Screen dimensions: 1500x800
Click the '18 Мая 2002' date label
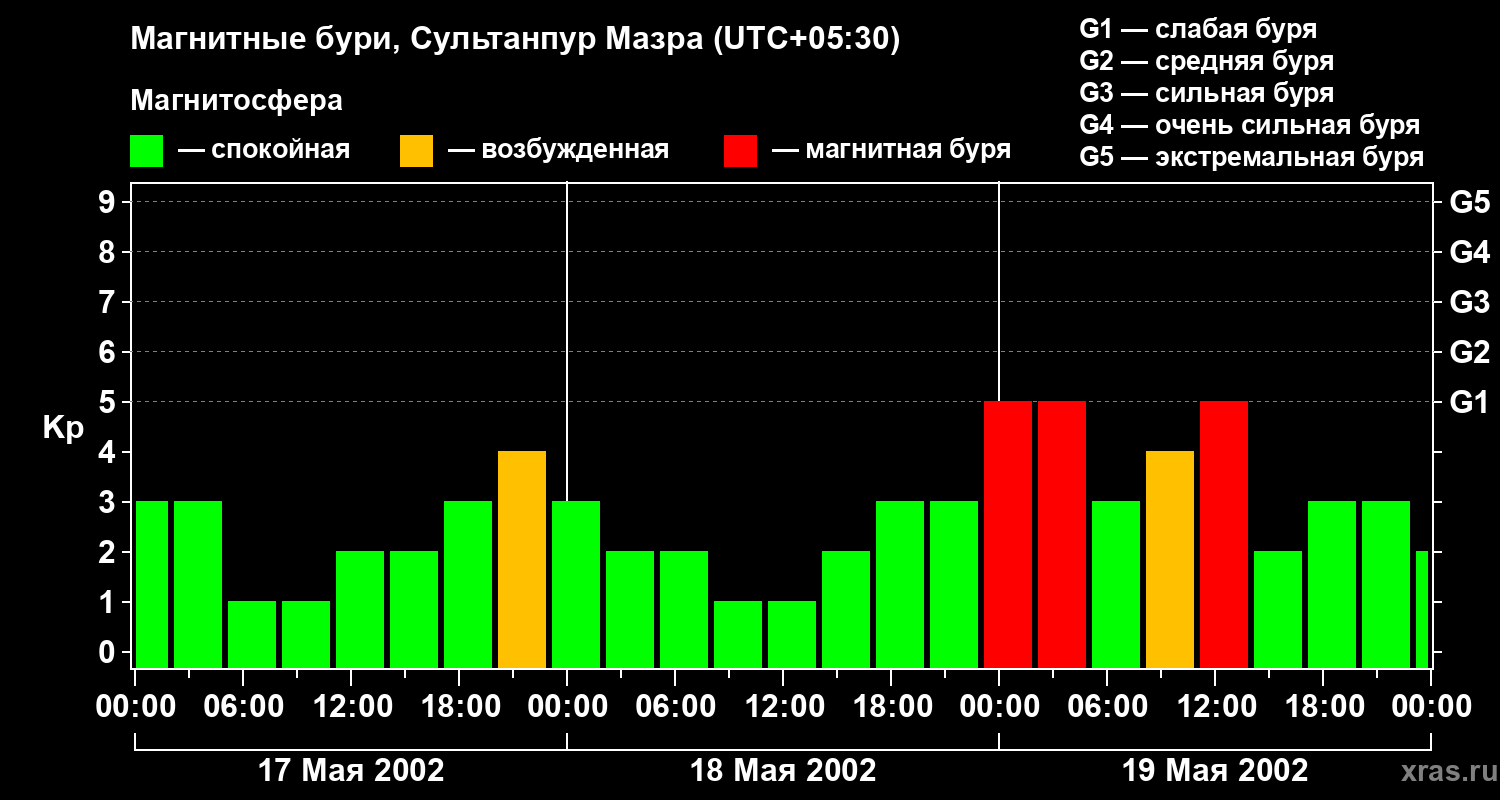(x=783, y=771)
